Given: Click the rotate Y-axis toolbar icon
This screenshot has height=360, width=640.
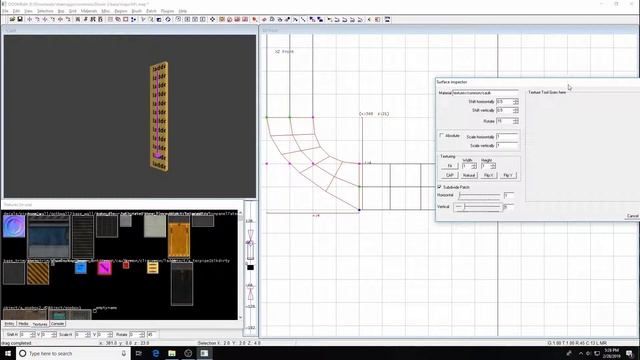Looking at the screenshot, I should click(x=53, y=19).
